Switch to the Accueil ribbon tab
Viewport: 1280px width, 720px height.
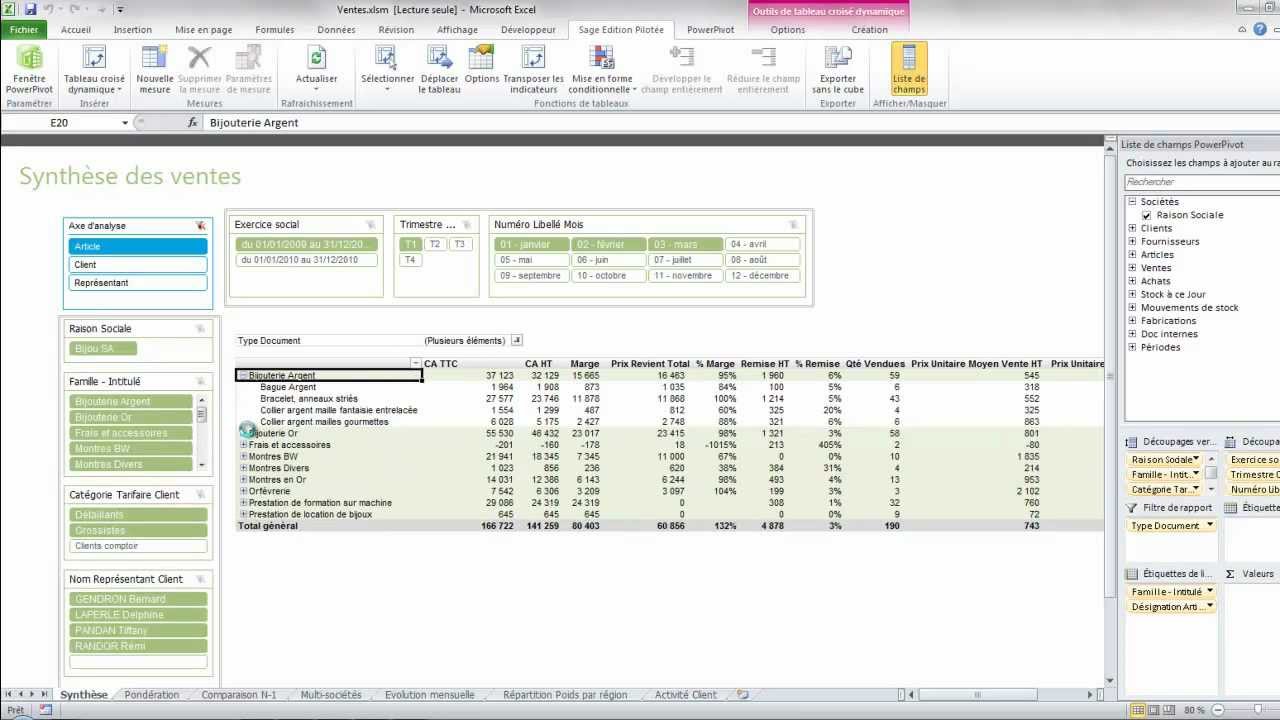coord(76,30)
